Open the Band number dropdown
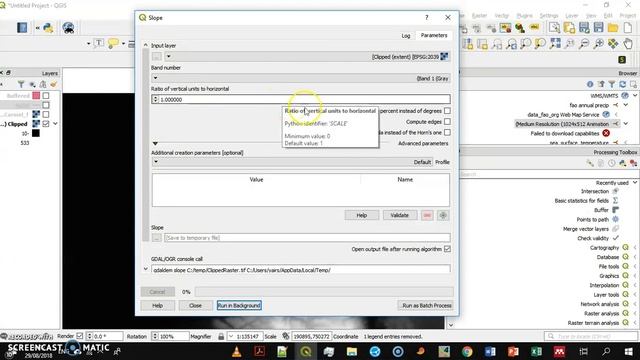The image size is (640, 360). [301, 78]
